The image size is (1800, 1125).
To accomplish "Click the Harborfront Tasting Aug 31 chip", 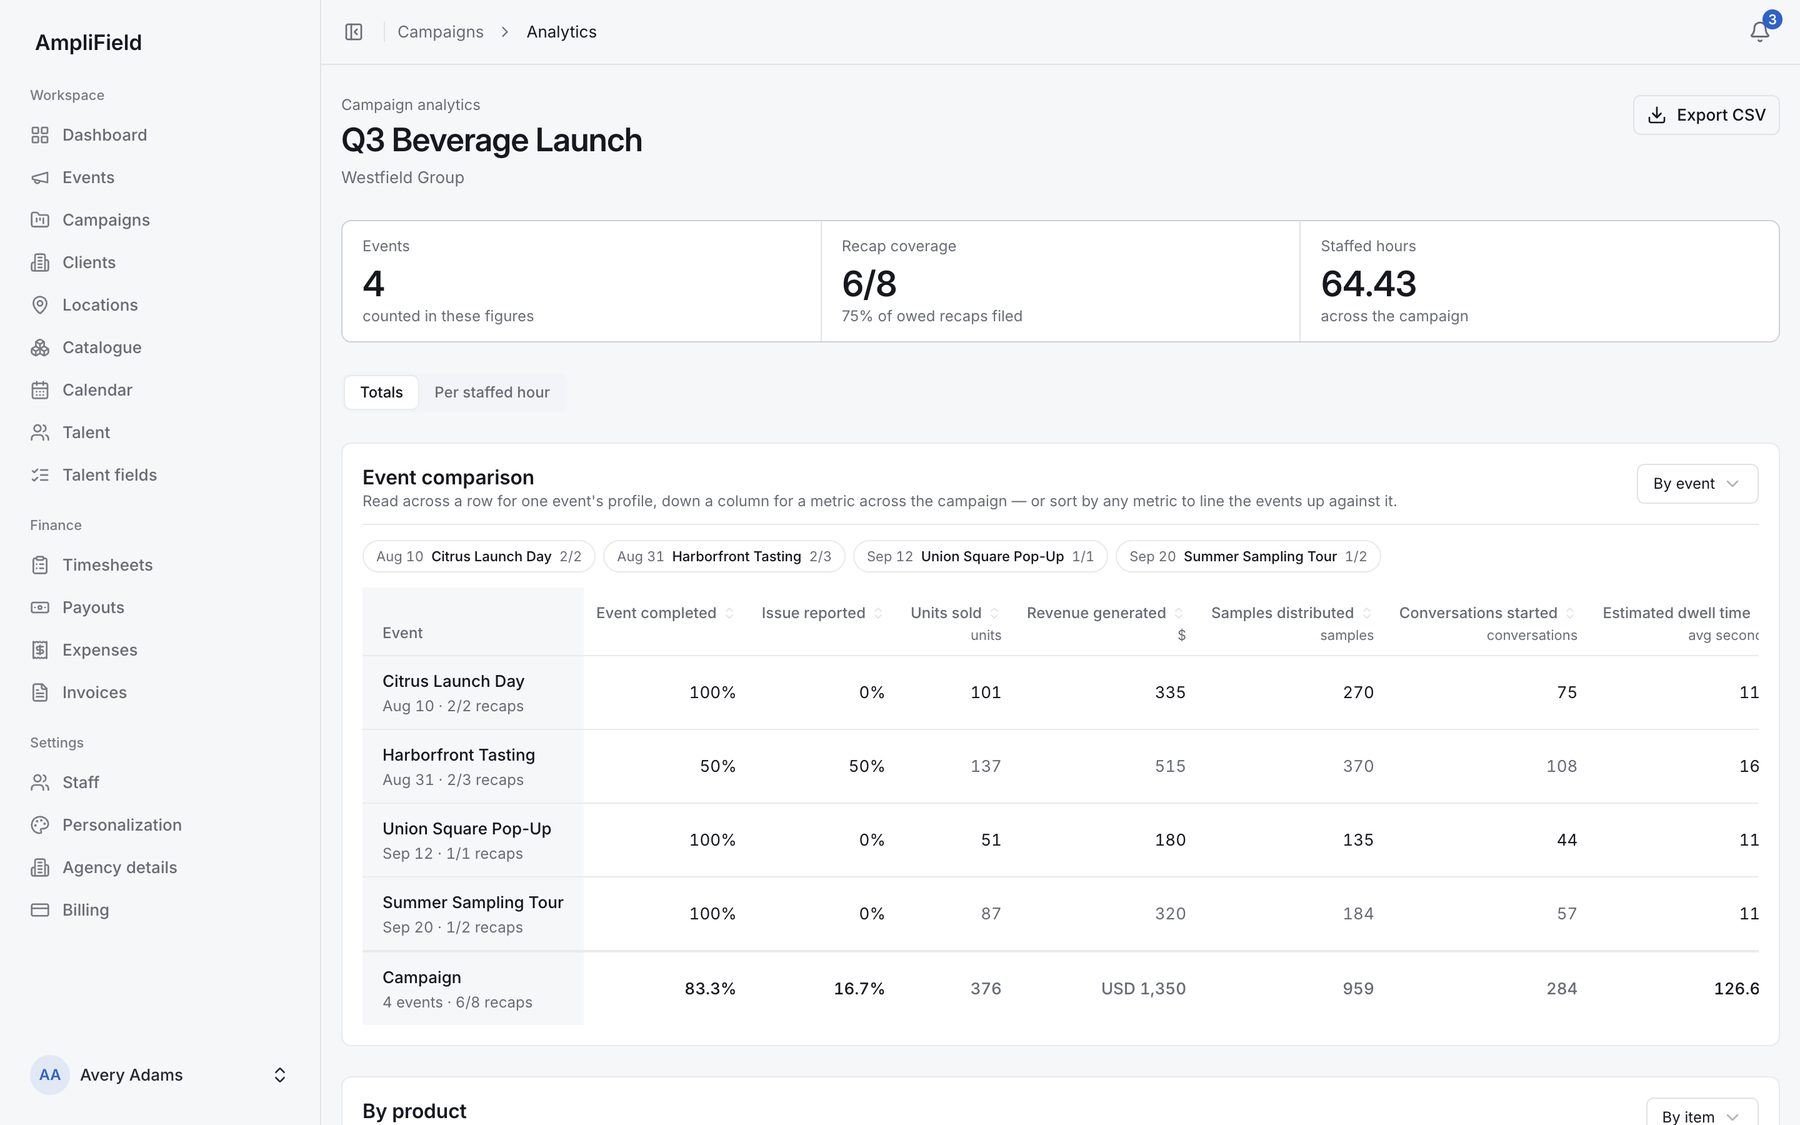I will [x=724, y=557].
